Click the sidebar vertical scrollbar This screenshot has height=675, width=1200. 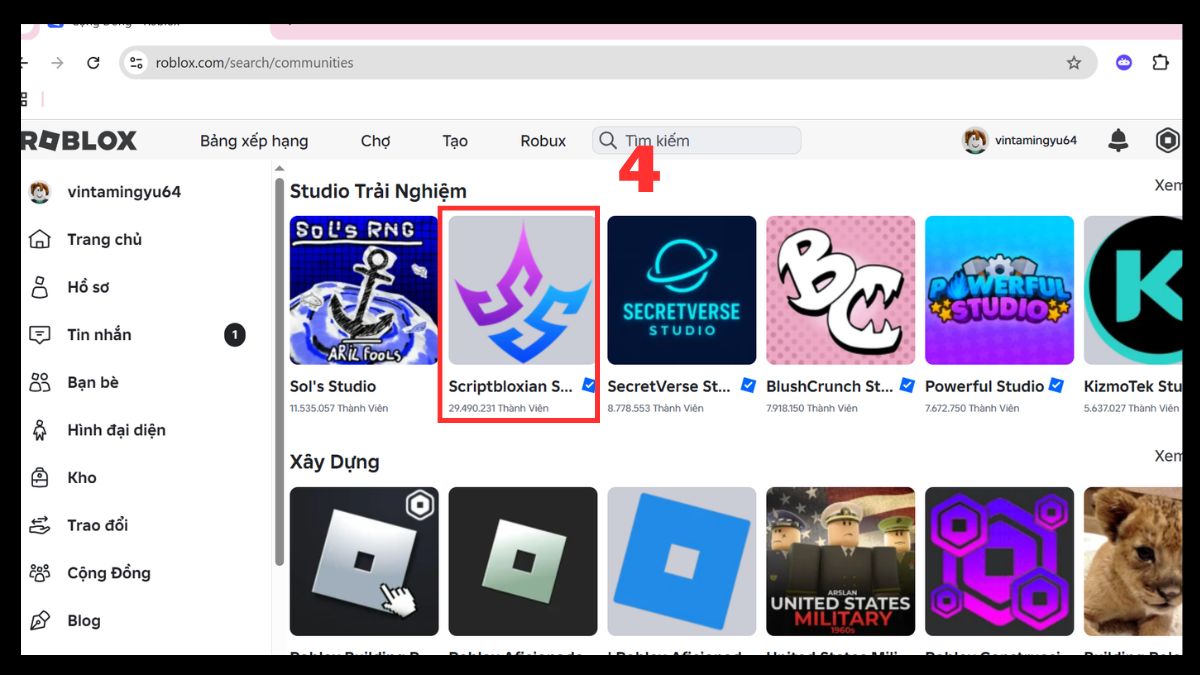click(279, 370)
